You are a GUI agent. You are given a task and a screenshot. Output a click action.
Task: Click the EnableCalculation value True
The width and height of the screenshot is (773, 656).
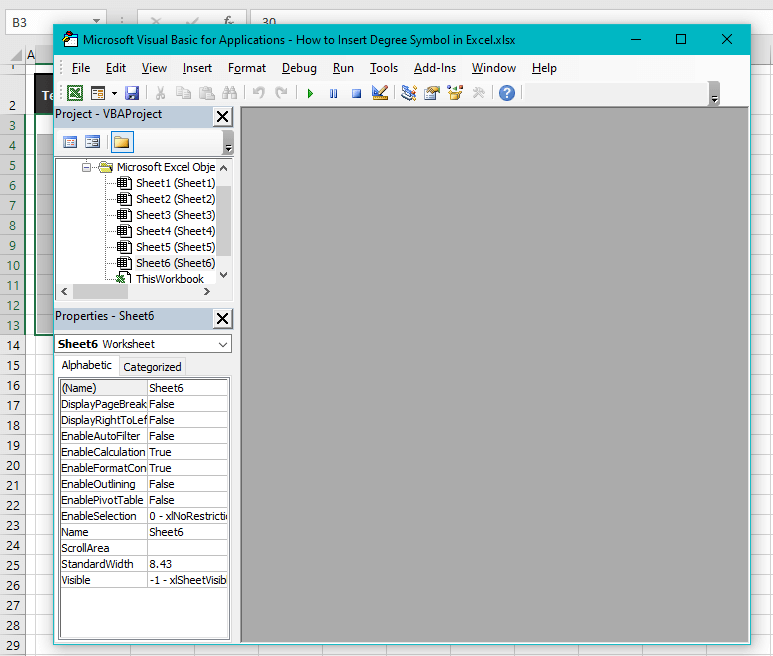187,452
